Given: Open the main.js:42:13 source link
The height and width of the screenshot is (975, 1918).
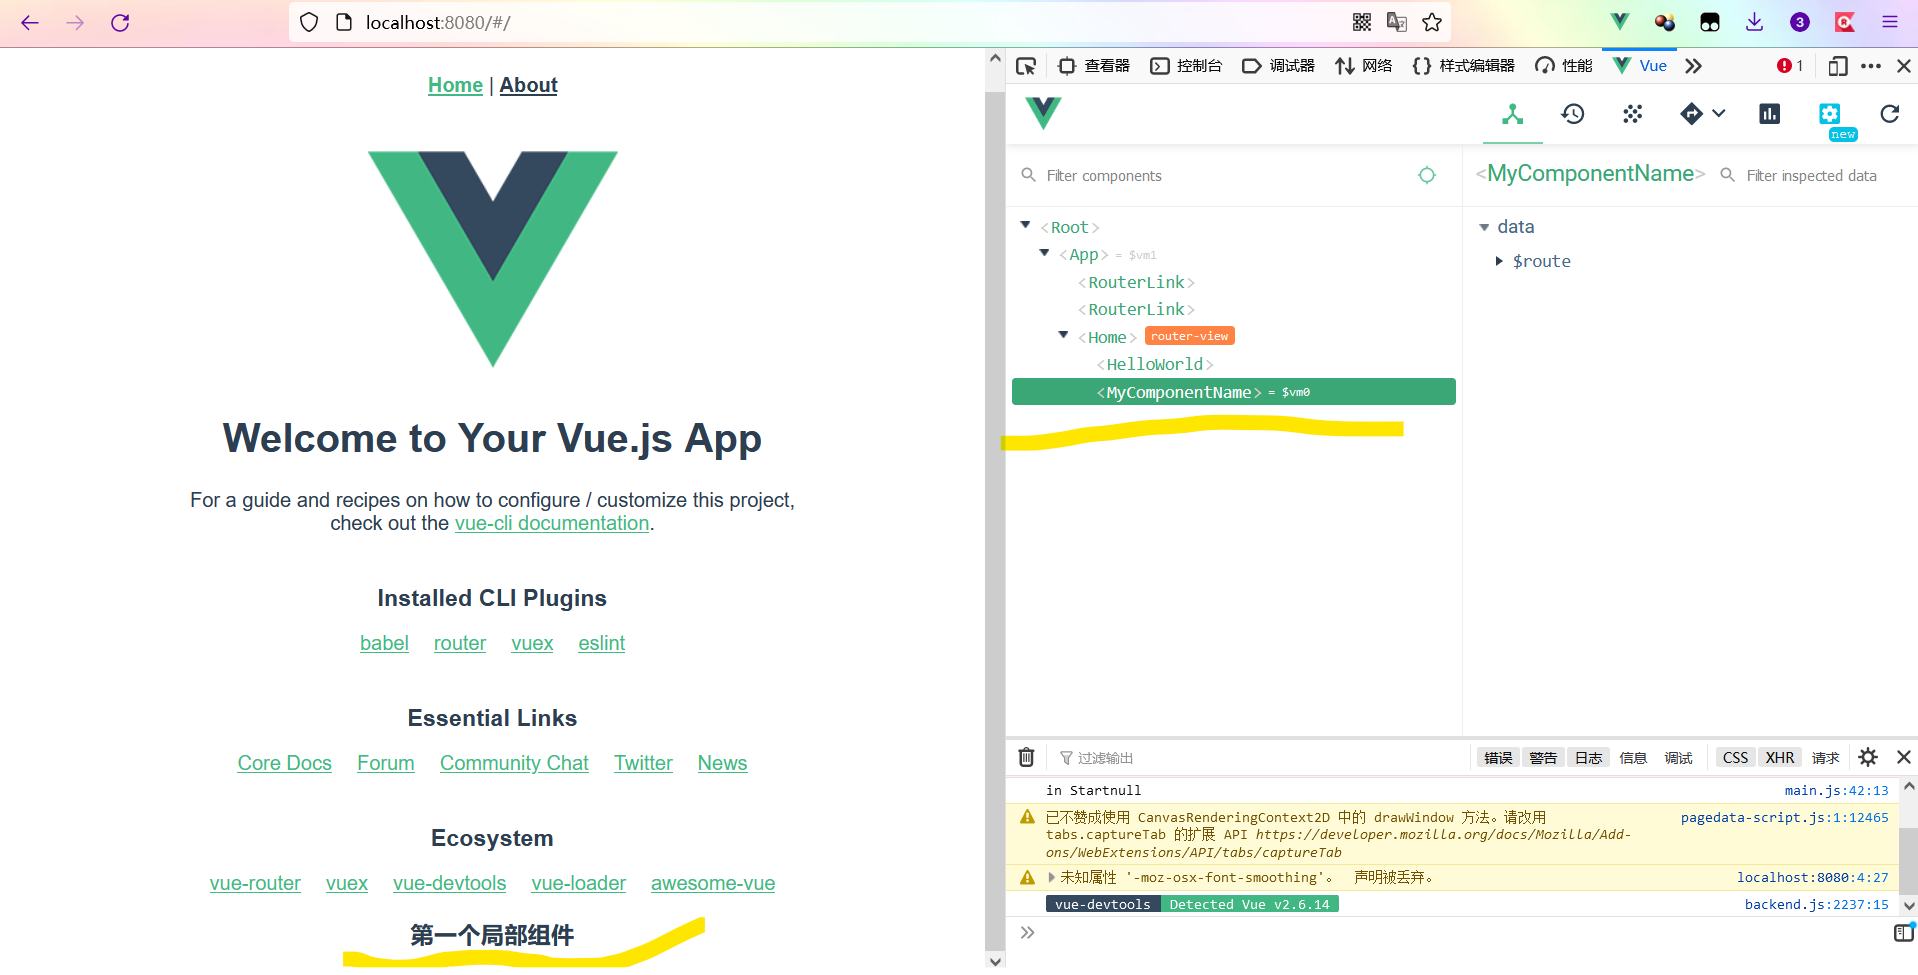Looking at the screenshot, I should (1836, 790).
